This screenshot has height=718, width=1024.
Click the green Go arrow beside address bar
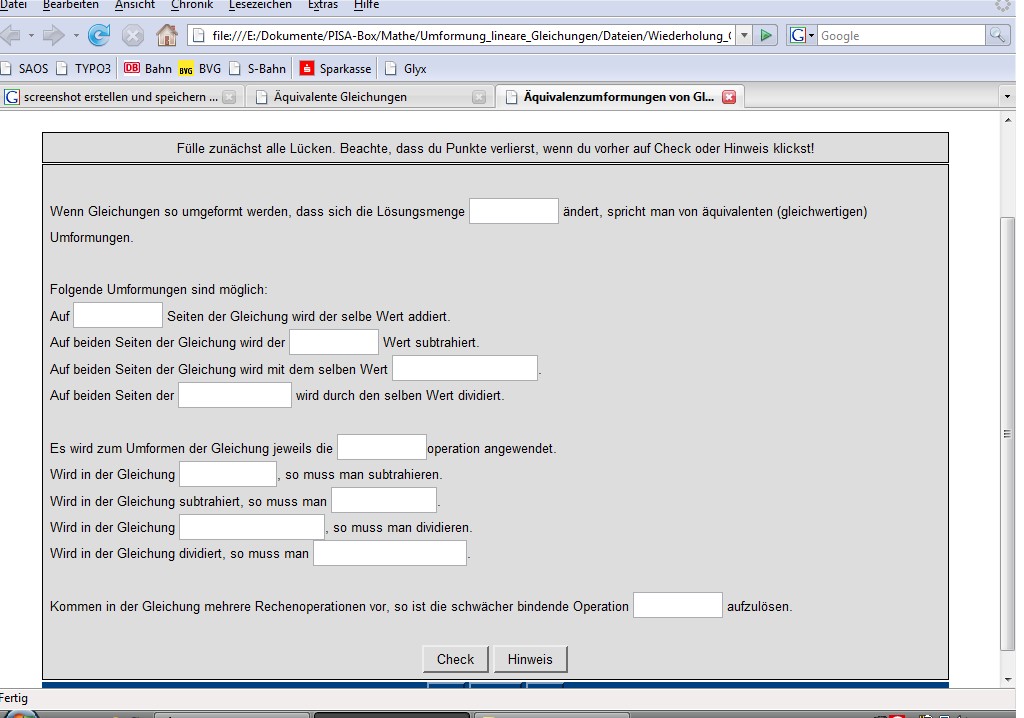click(766, 36)
